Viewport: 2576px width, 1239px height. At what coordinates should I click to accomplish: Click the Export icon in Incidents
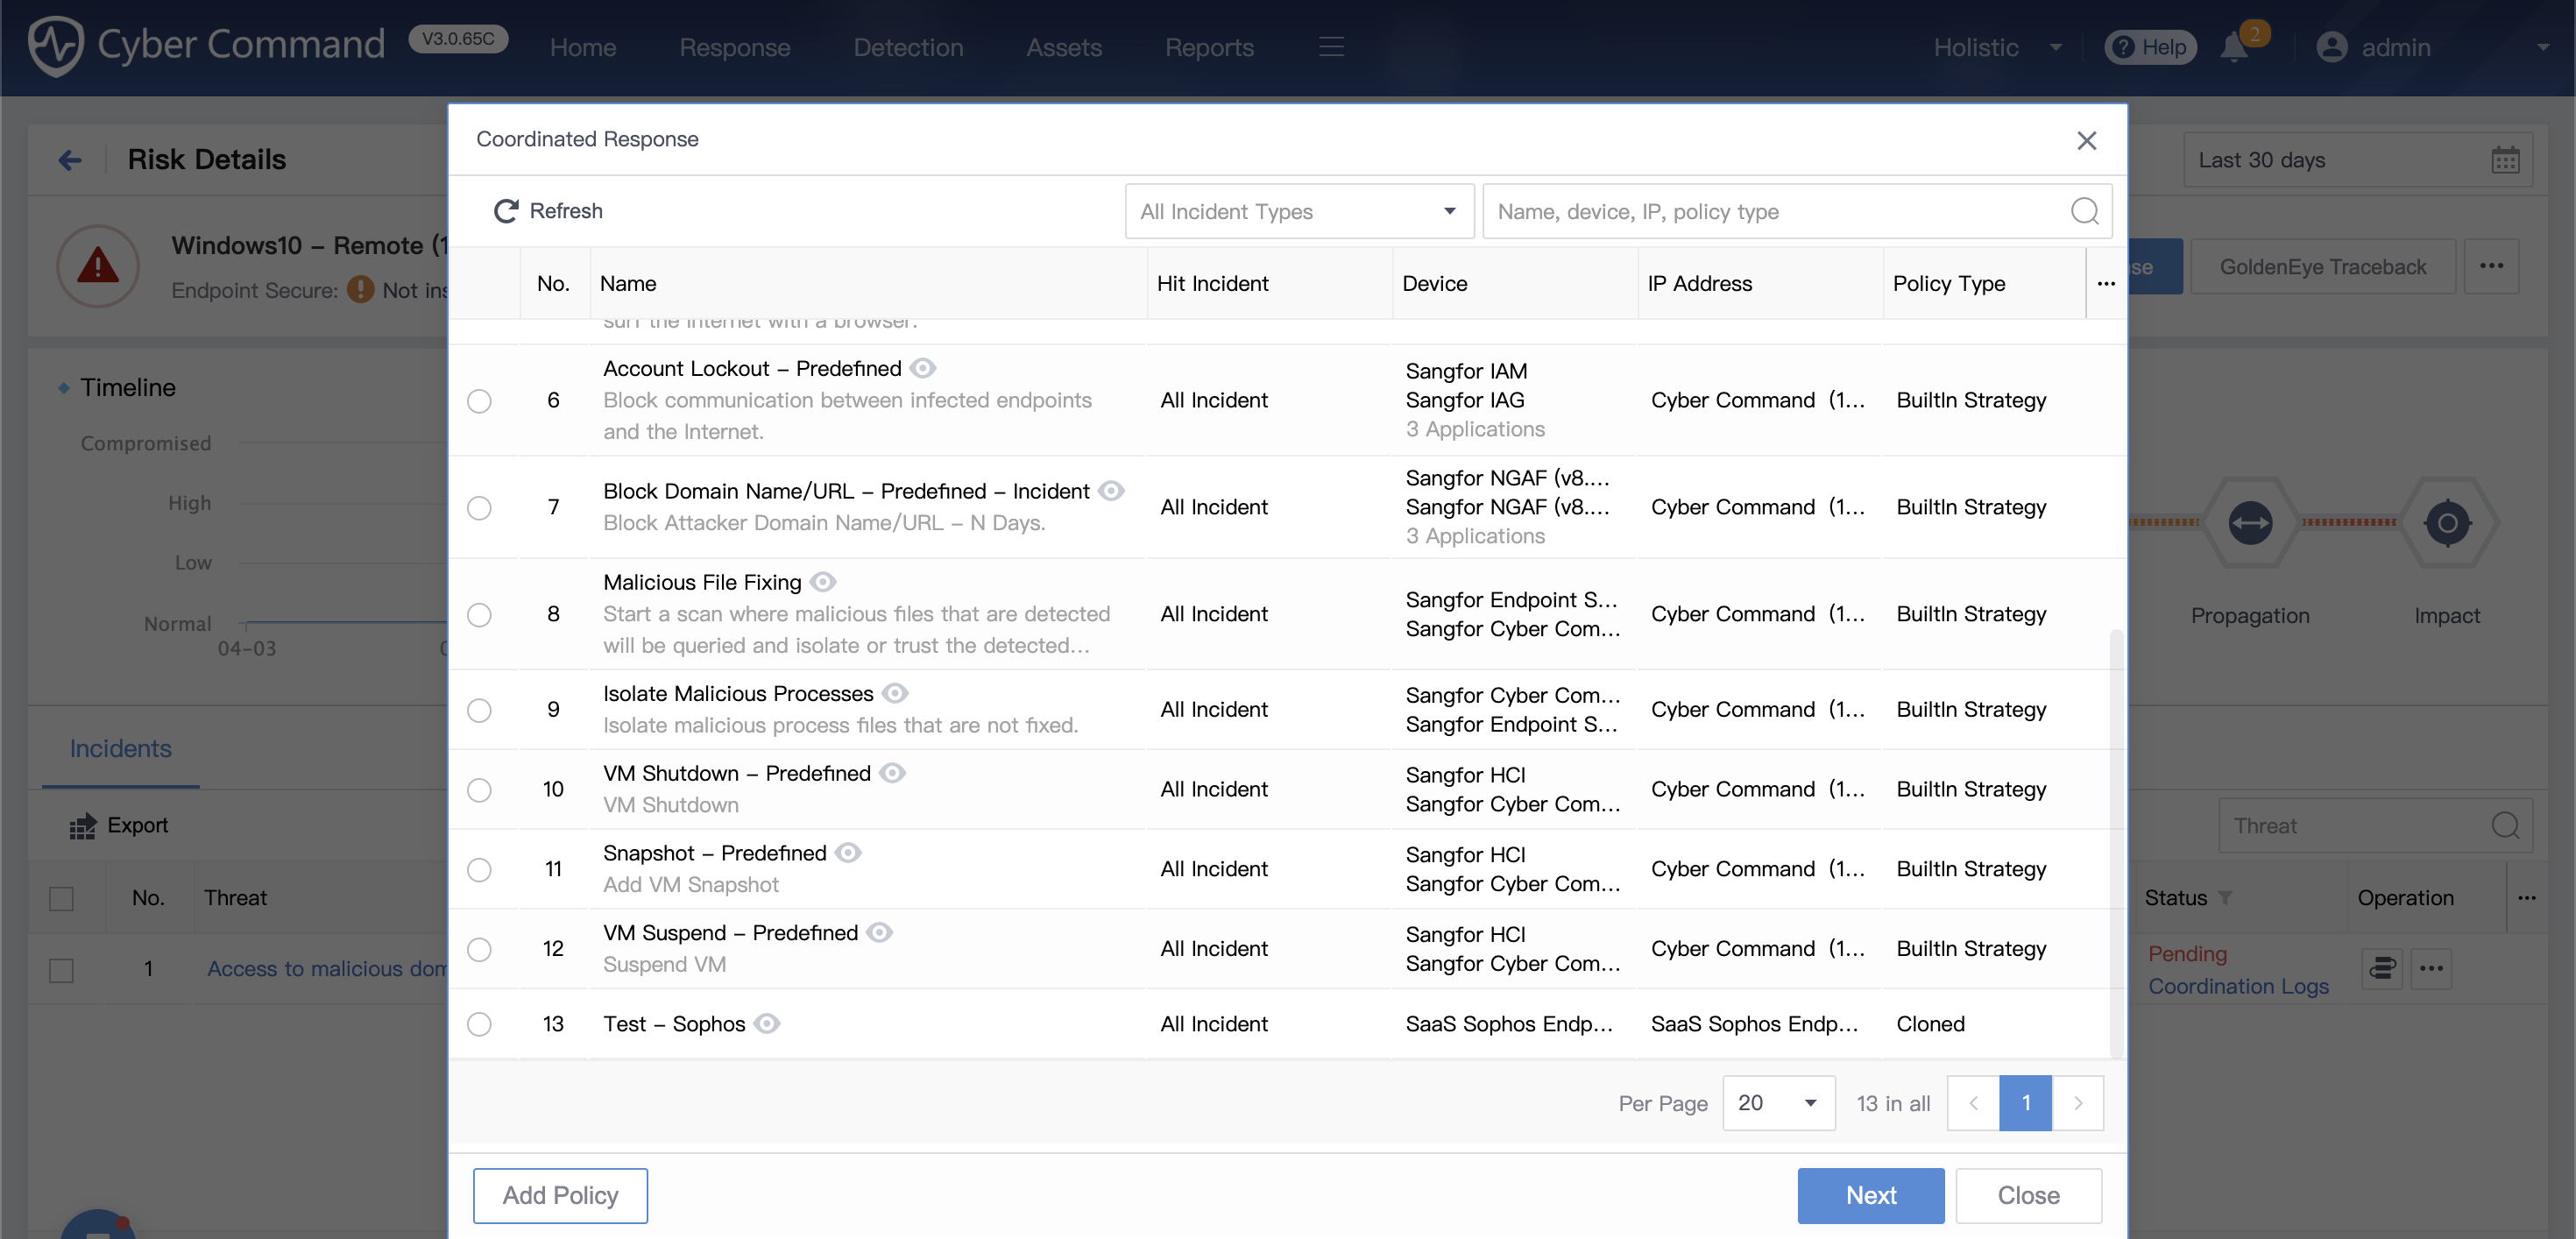point(83,826)
